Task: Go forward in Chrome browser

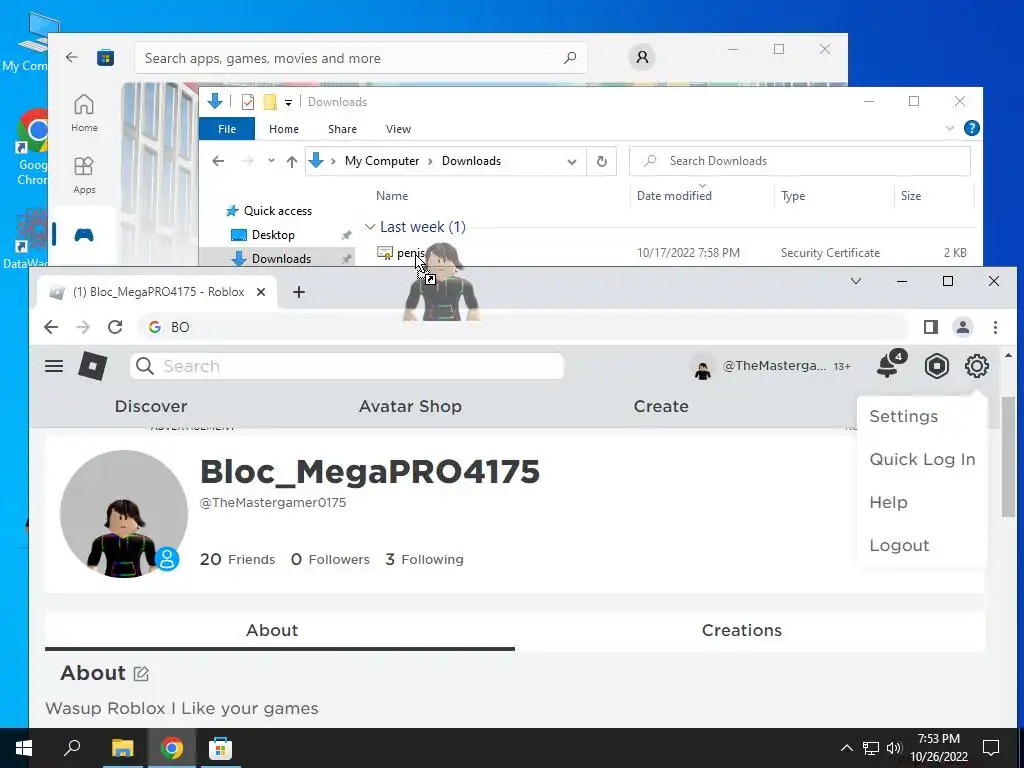Action: 83,327
